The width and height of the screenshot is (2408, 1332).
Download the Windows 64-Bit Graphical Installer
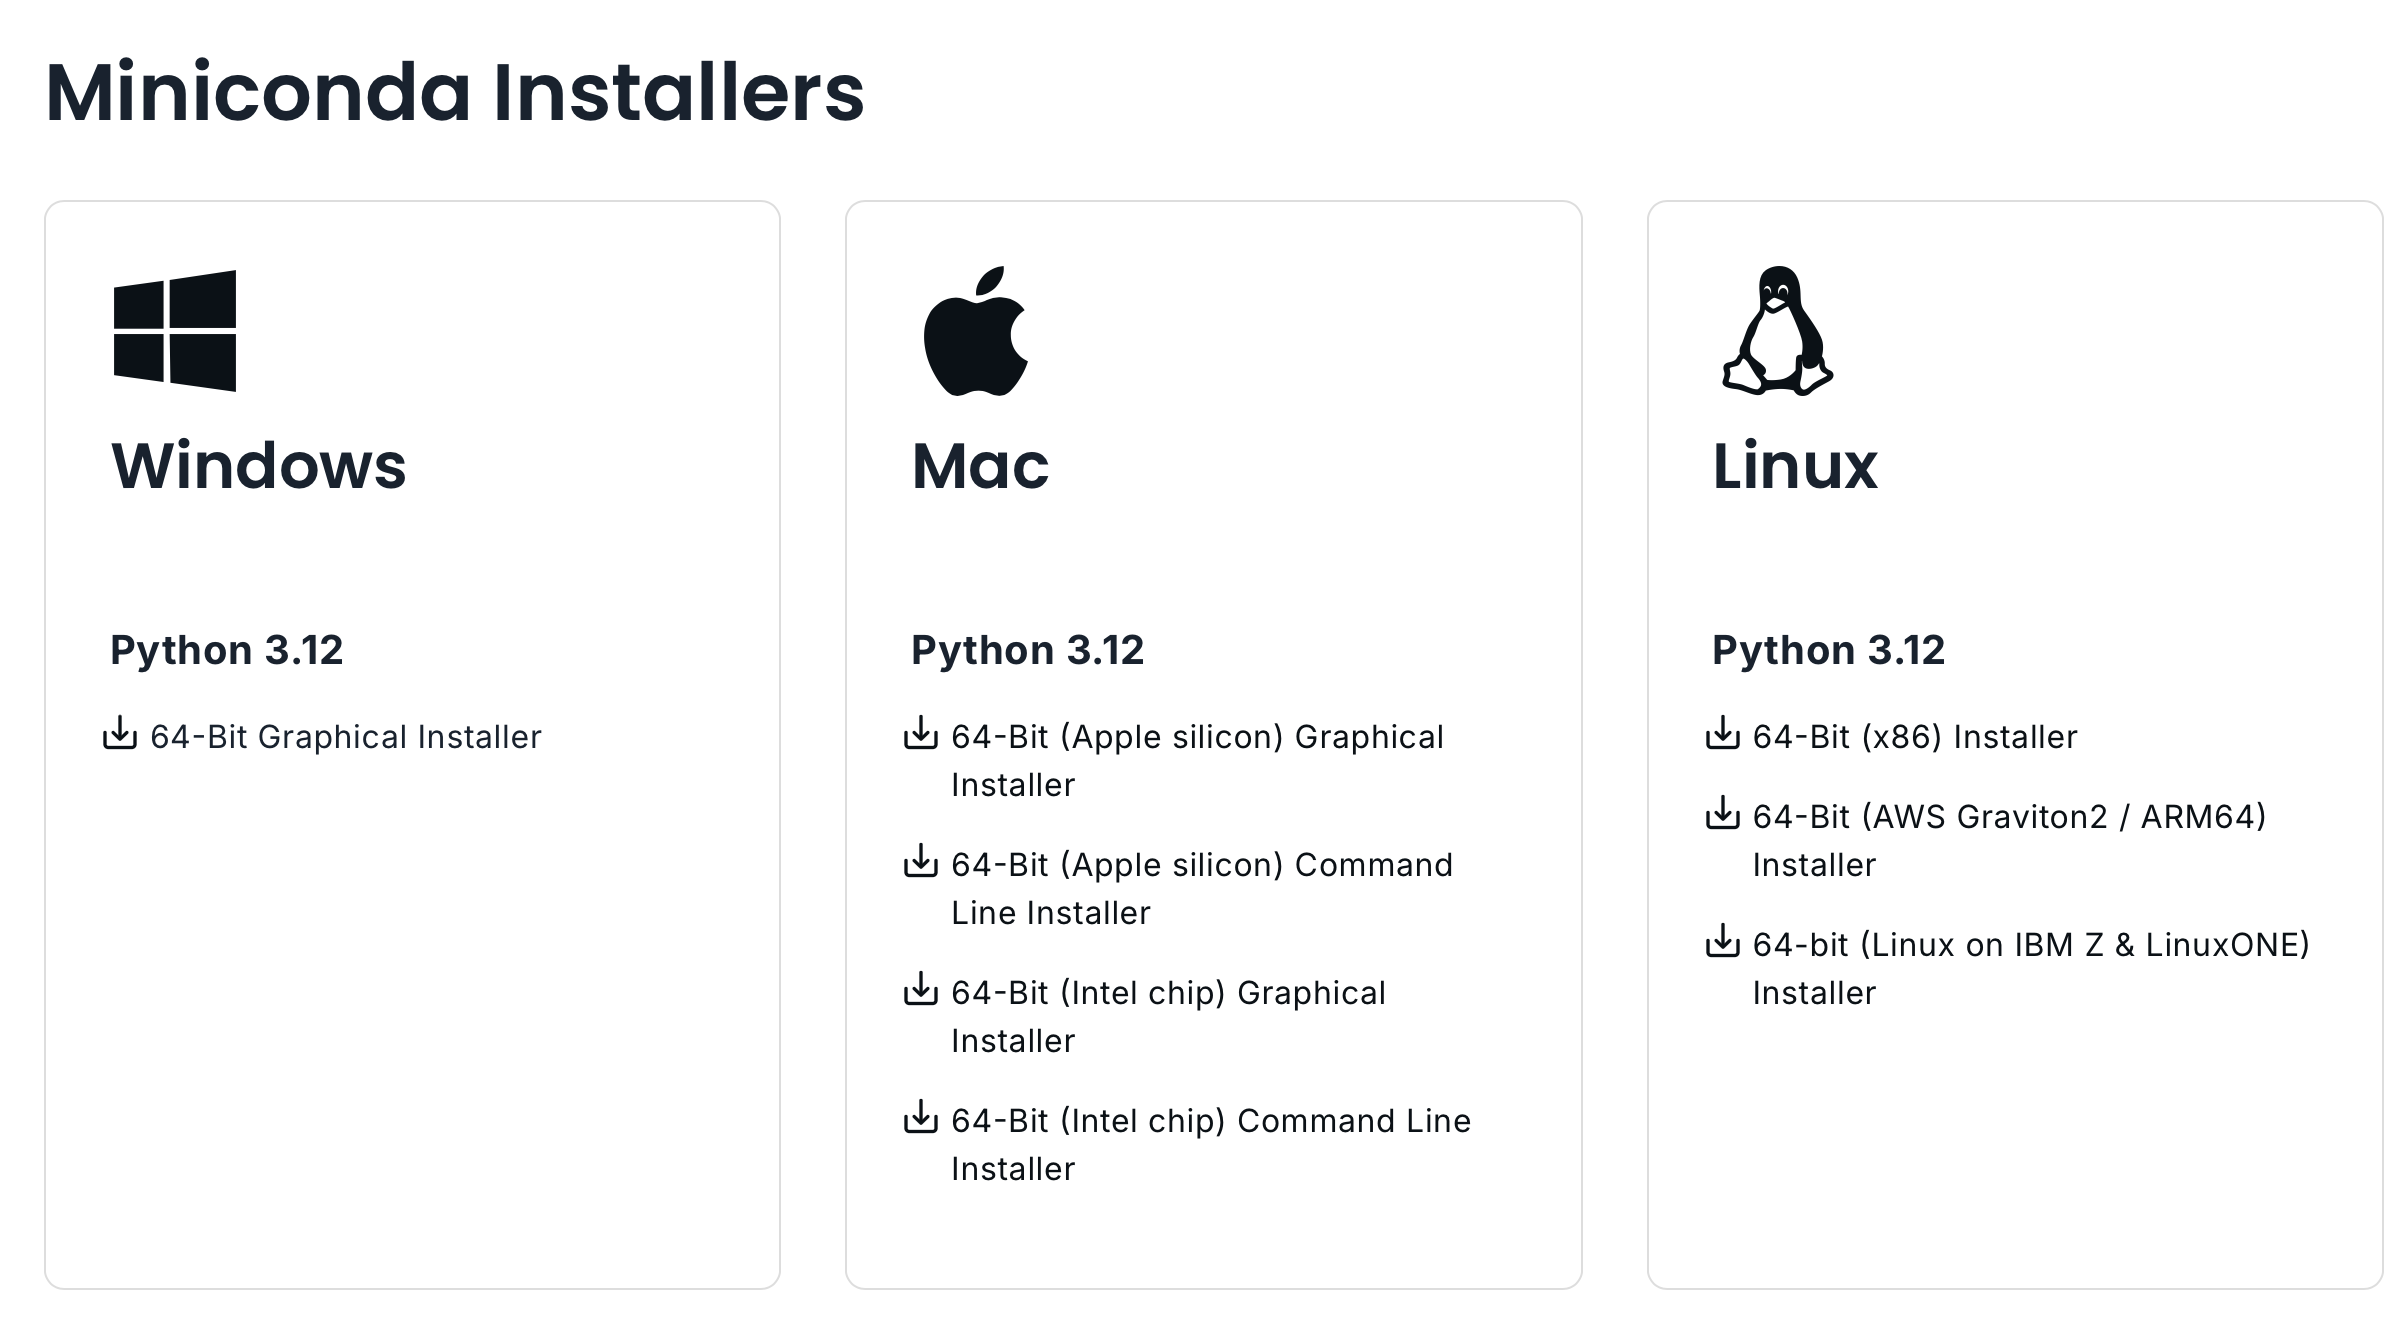(345, 737)
